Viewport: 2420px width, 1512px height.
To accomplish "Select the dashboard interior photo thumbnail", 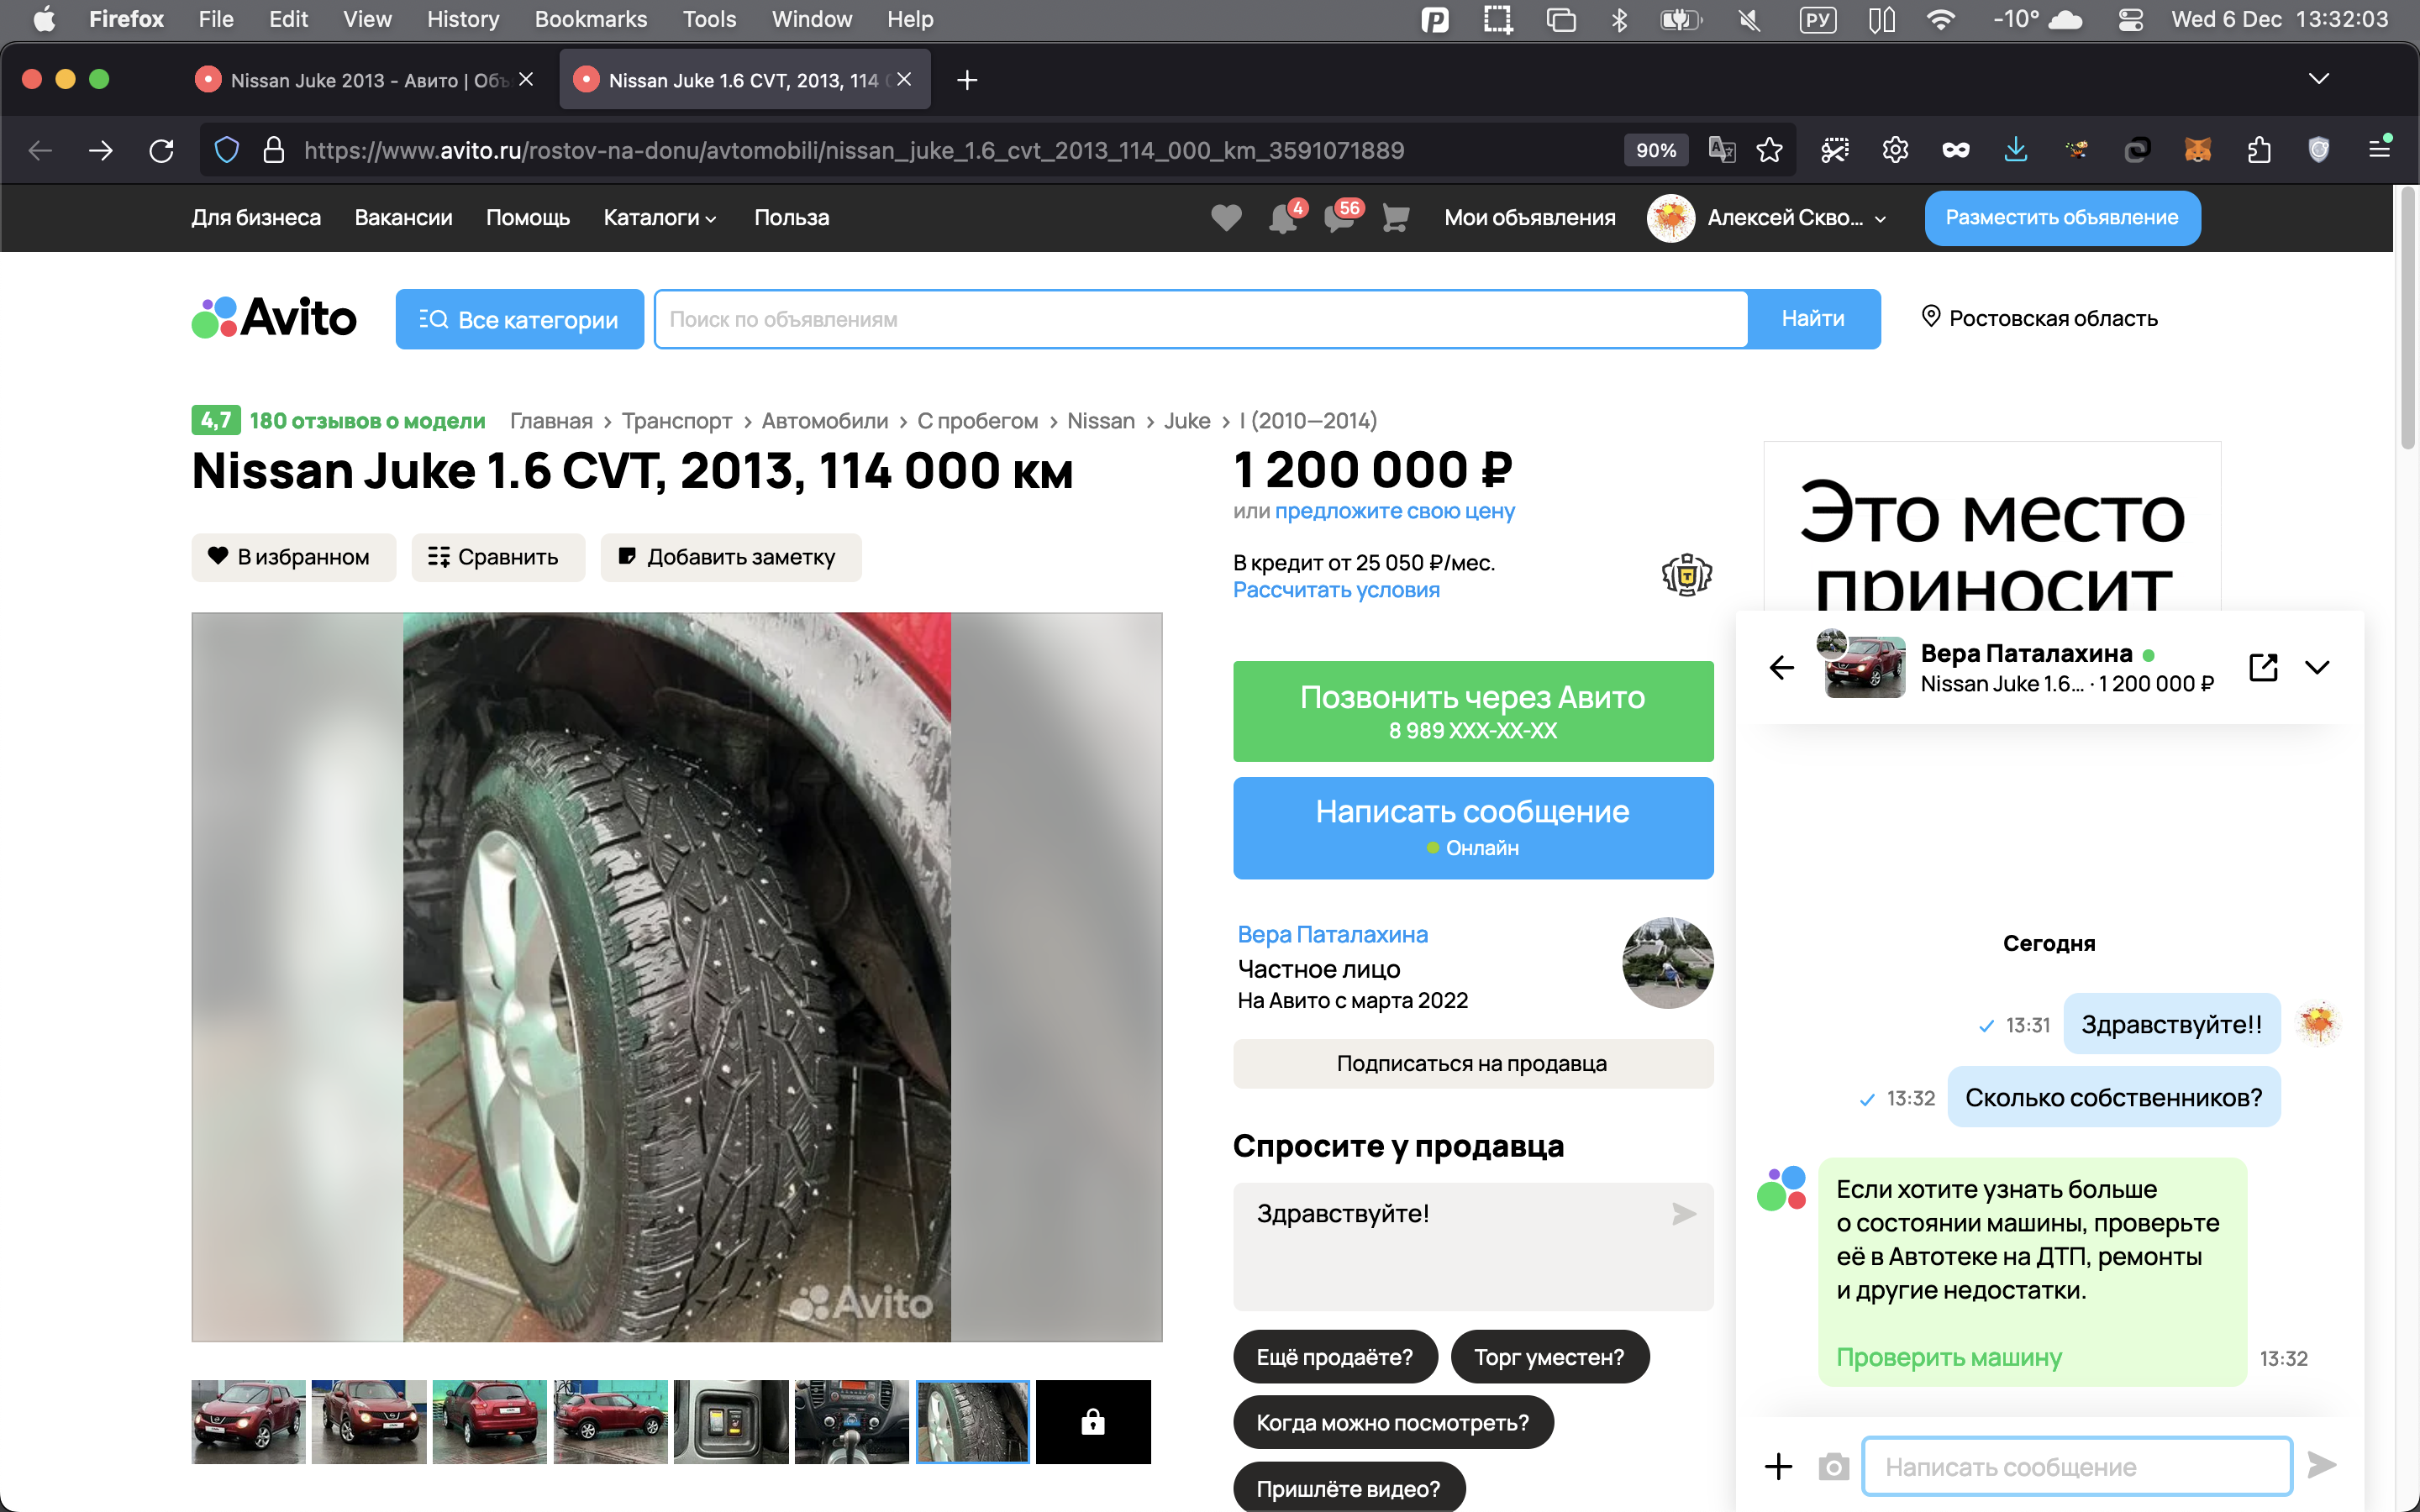I will [x=851, y=1421].
